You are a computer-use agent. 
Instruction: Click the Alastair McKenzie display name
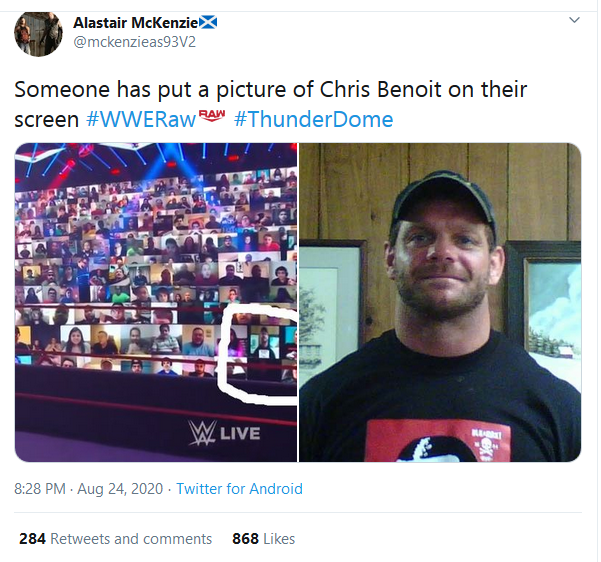click(136, 23)
